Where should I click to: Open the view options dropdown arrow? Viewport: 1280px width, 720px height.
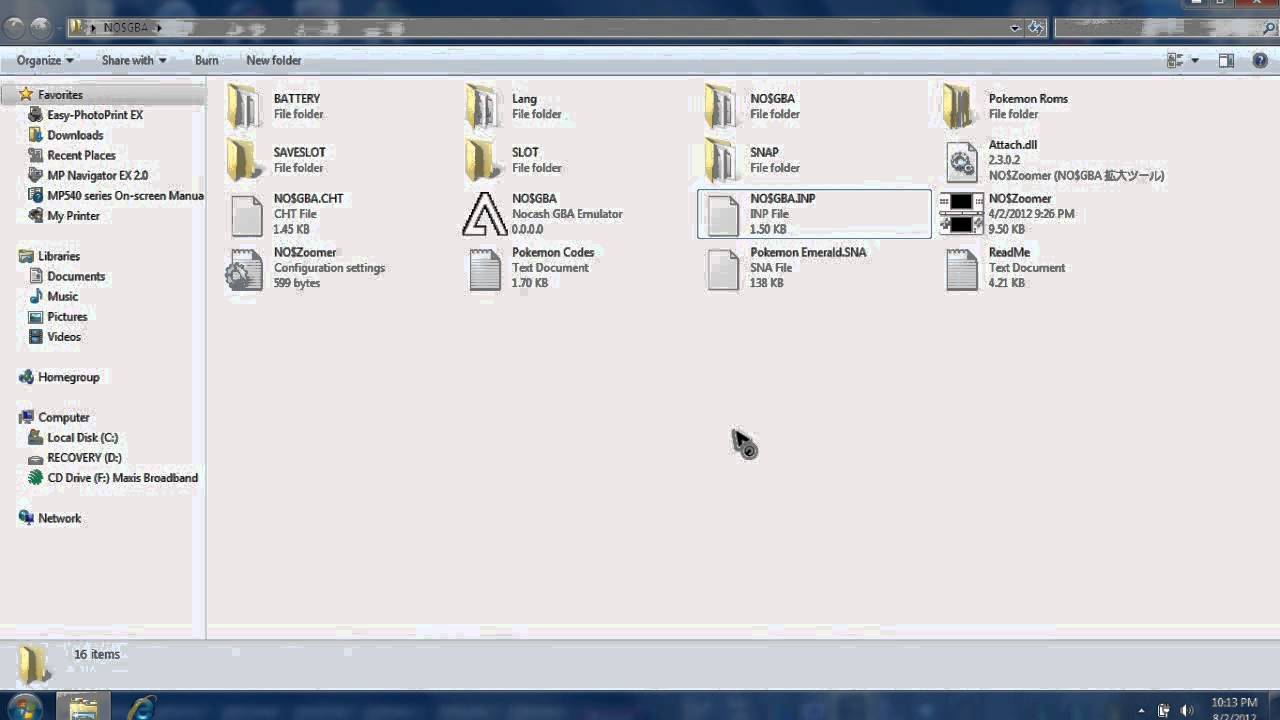pyautogui.click(x=1194, y=61)
